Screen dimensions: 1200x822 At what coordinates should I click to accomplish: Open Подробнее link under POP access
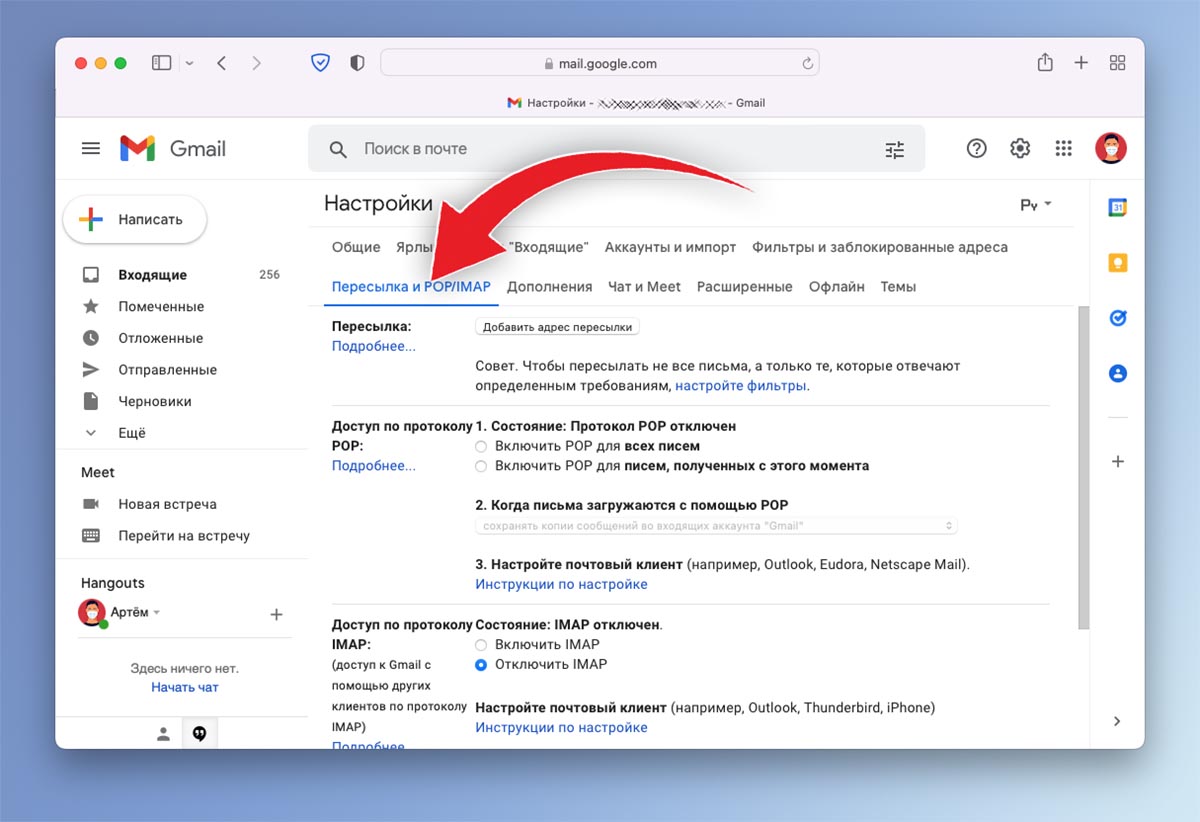[374, 465]
